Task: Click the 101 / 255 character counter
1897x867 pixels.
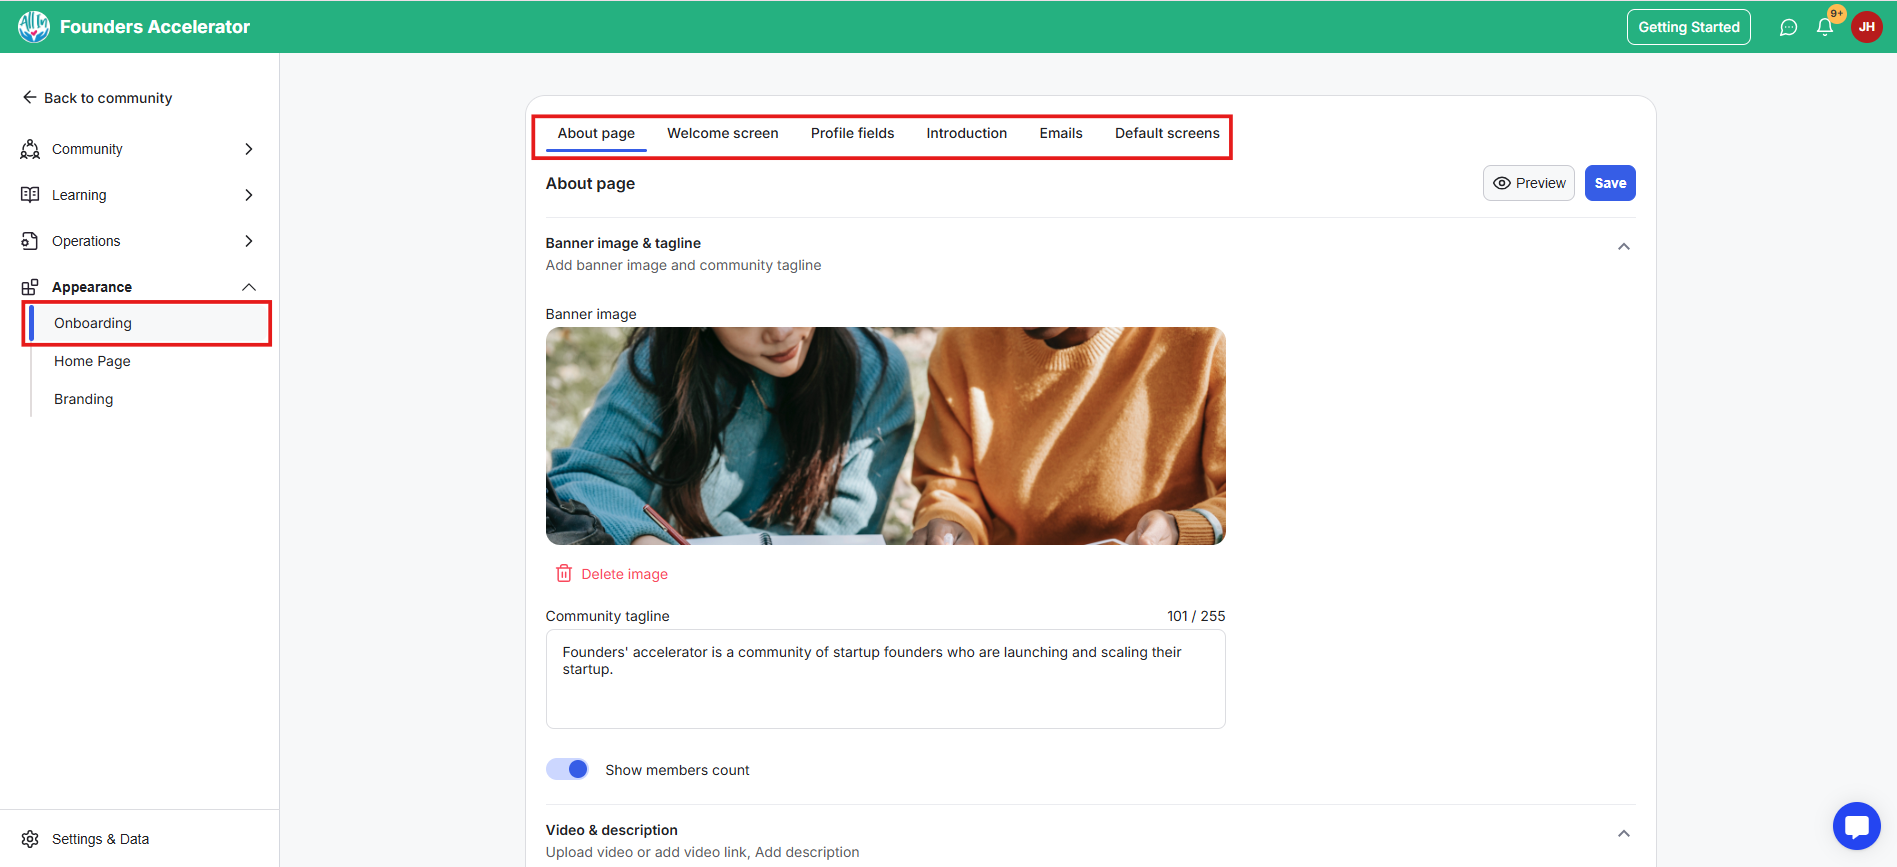Action: pyautogui.click(x=1196, y=616)
